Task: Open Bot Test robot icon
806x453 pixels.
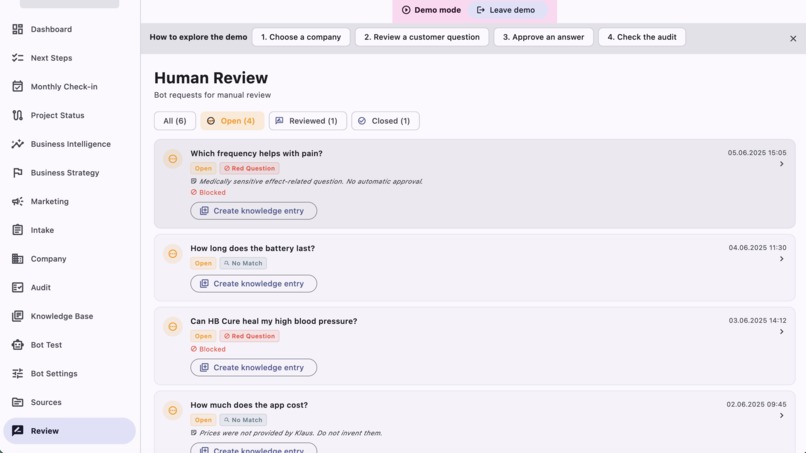Action: coord(17,345)
